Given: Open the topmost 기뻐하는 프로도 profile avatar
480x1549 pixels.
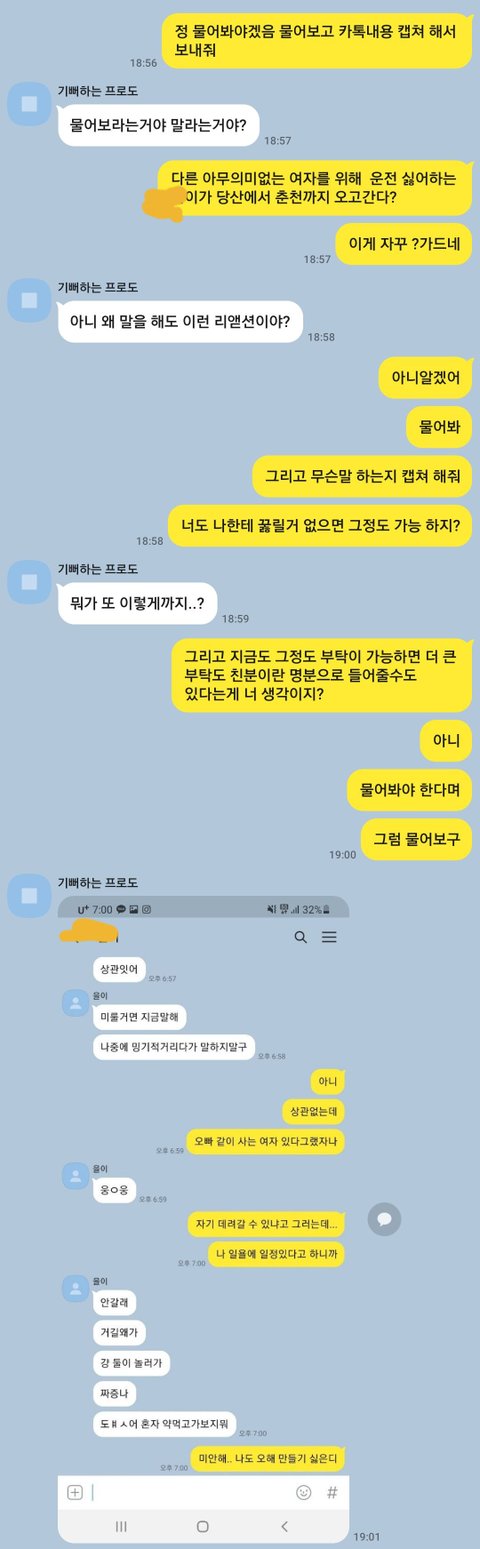Looking at the screenshot, I should [29, 104].
